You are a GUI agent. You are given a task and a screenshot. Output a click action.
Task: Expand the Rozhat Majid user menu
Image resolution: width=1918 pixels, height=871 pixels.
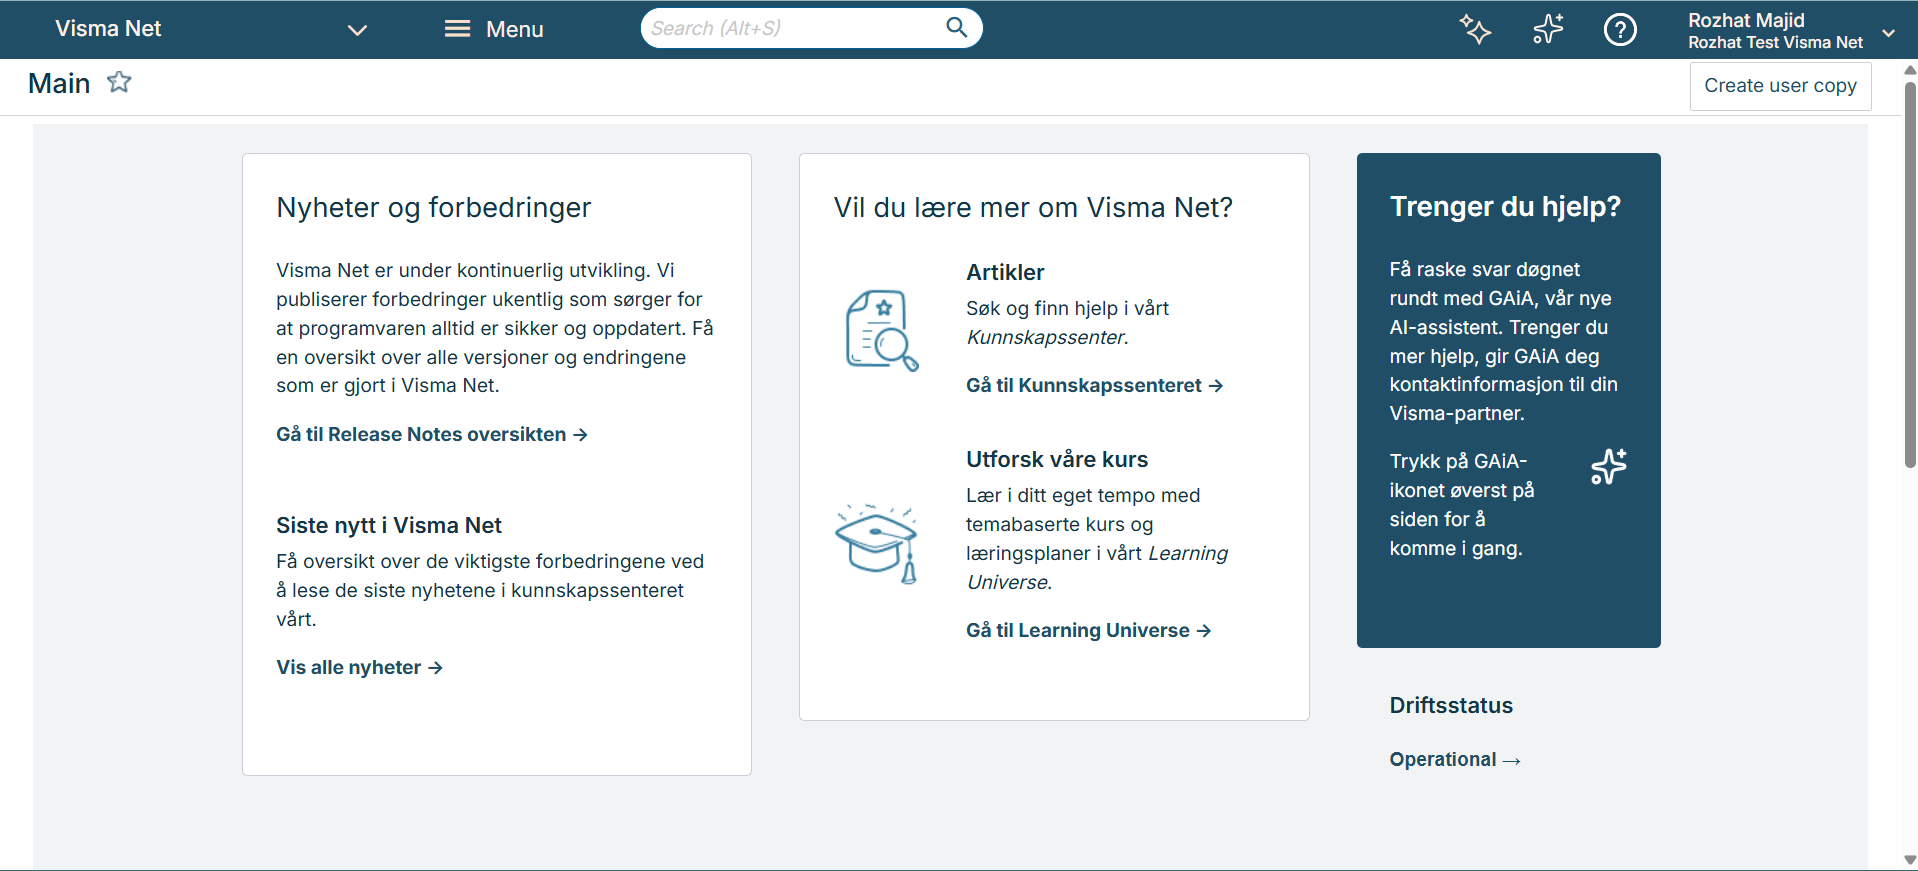(x=1889, y=32)
